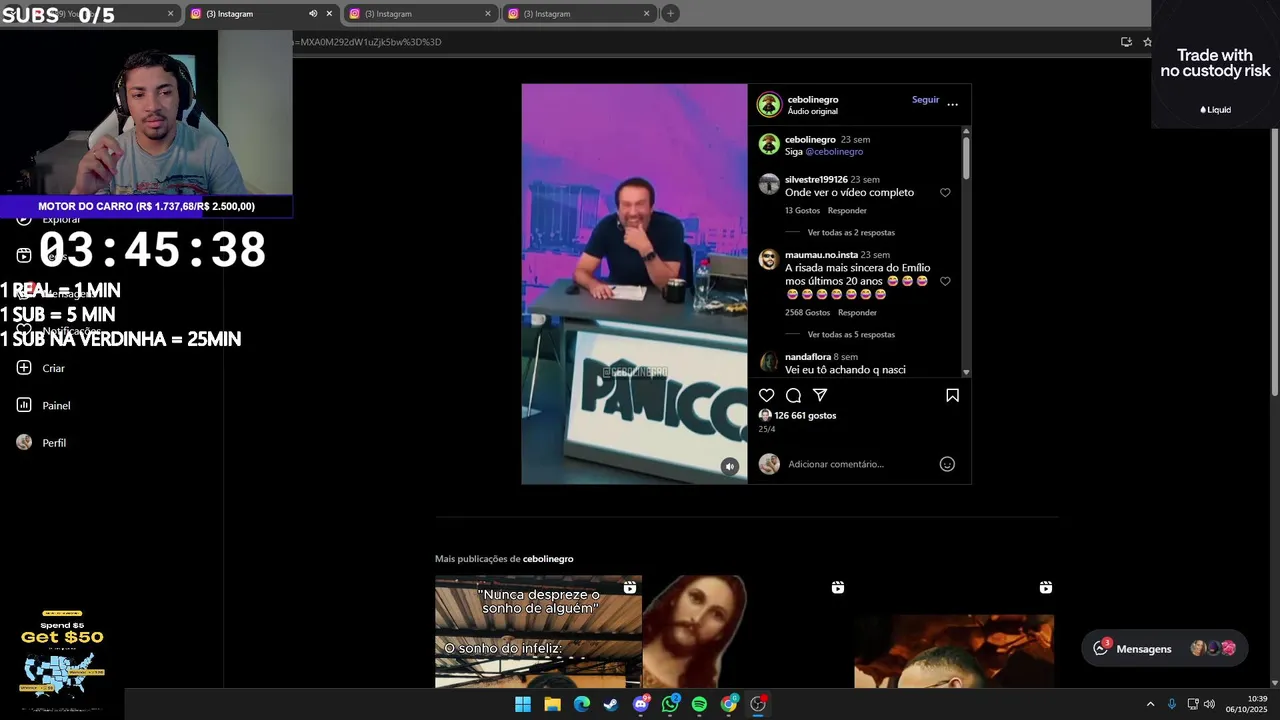Open OBS Studio from taskbar
Image resolution: width=1280 pixels, height=720 pixels.
[x=758, y=704]
